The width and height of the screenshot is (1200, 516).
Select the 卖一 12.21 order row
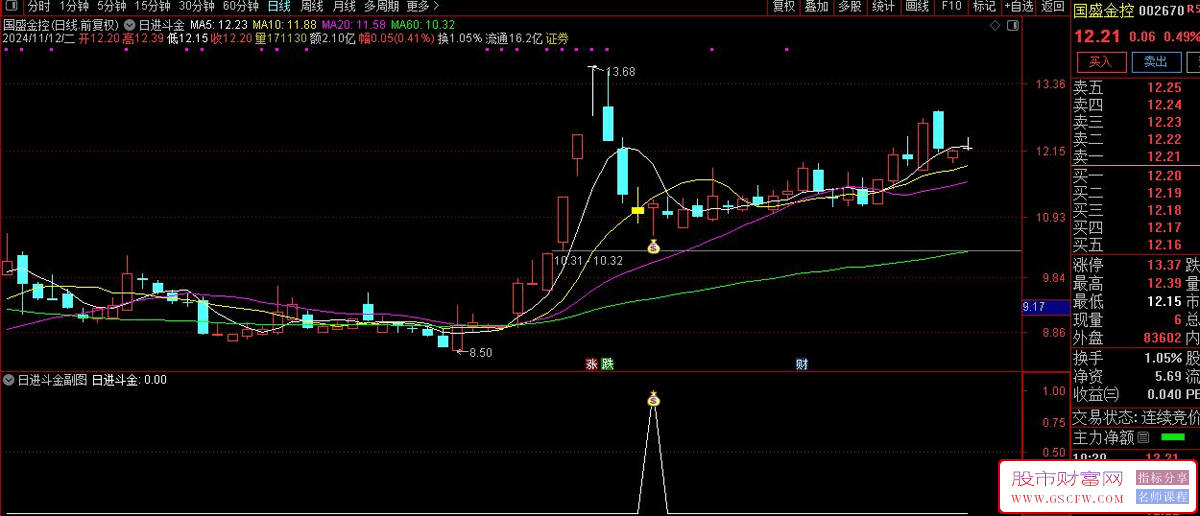(1135, 157)
